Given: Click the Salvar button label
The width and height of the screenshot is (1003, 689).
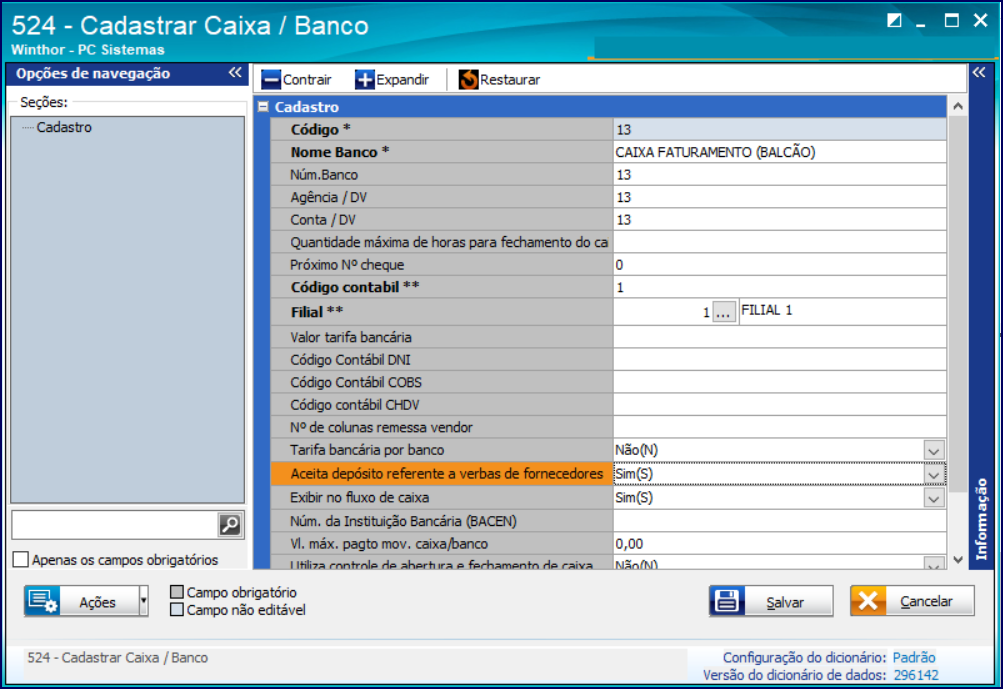Looking at the screenshot, I should (x=785, y=602).
